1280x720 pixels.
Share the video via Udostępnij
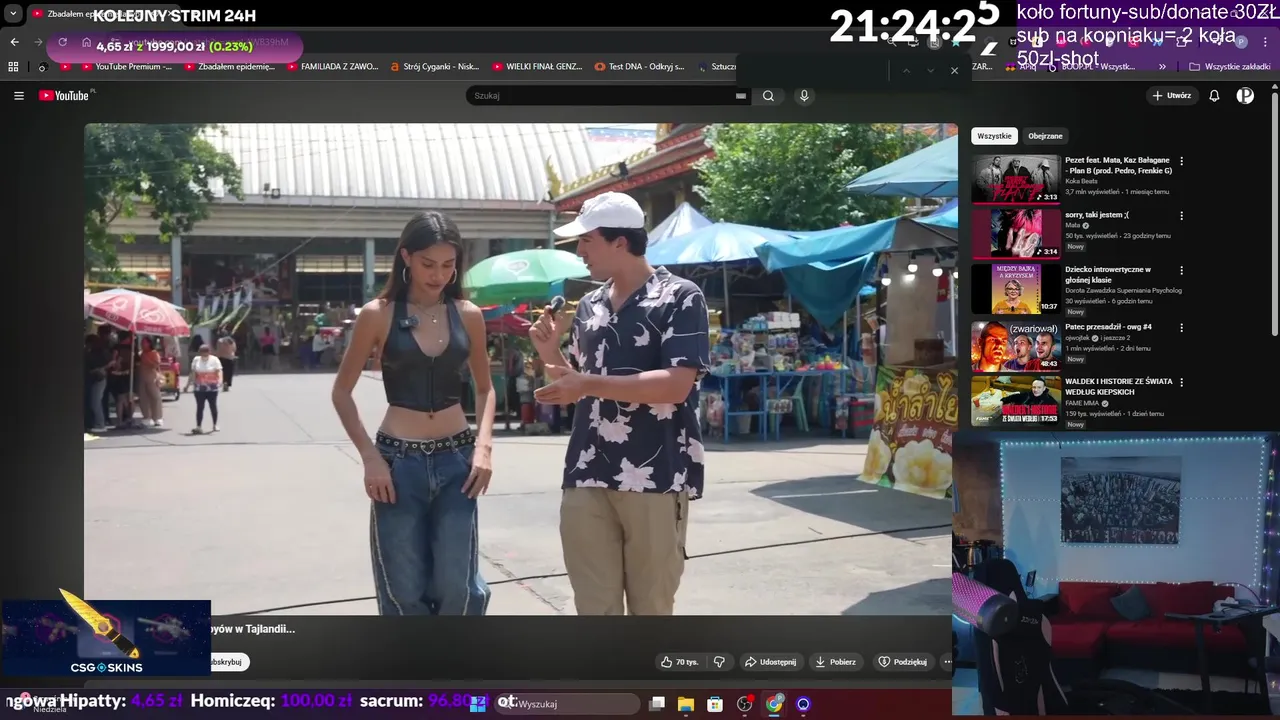click(770, 662)
